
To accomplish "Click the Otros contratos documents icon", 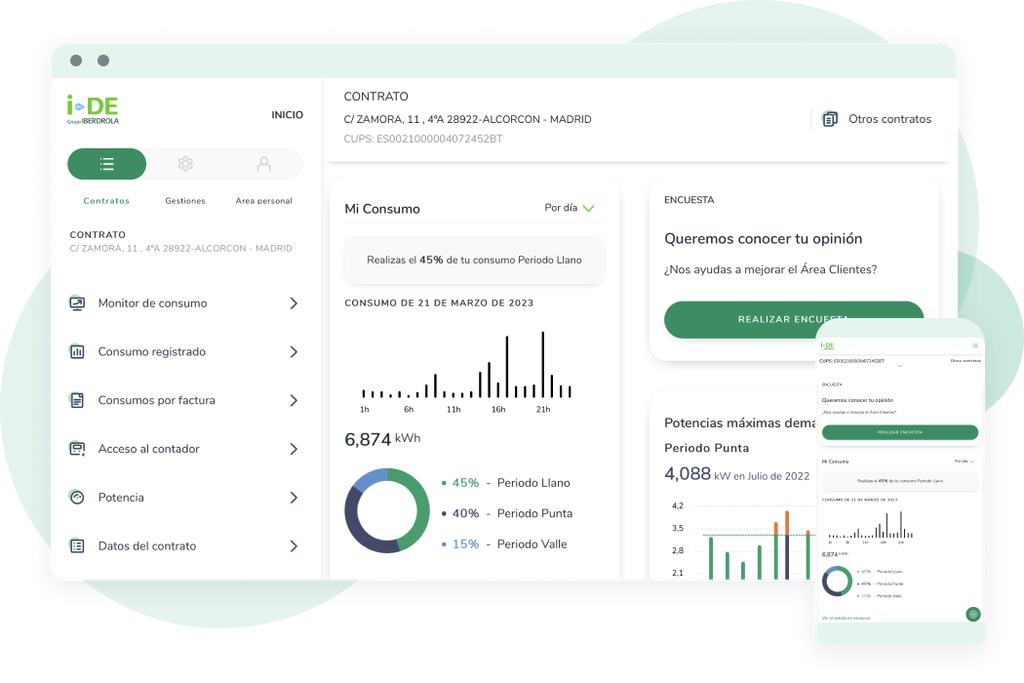I will click(x=829, y=119).
